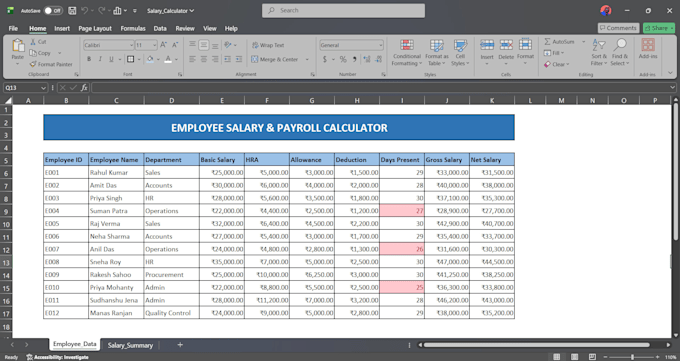Open the Clear dropdown
This screenshot has height=361, width=680.
[x=556, y=64]
